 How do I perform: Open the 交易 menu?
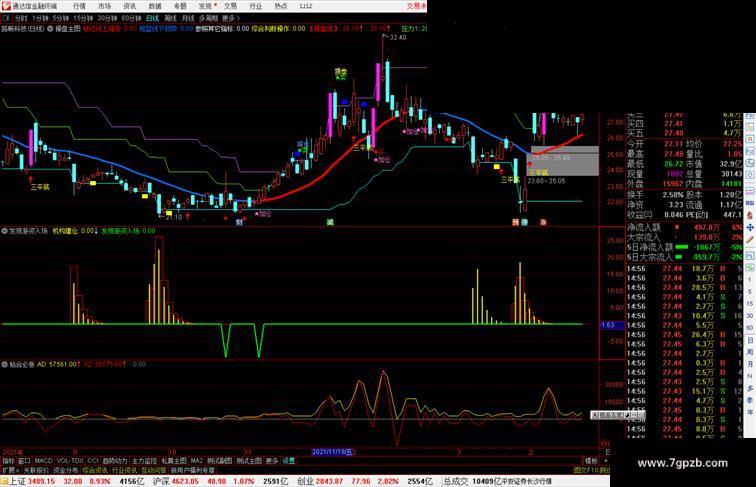(x=230, y=6)
